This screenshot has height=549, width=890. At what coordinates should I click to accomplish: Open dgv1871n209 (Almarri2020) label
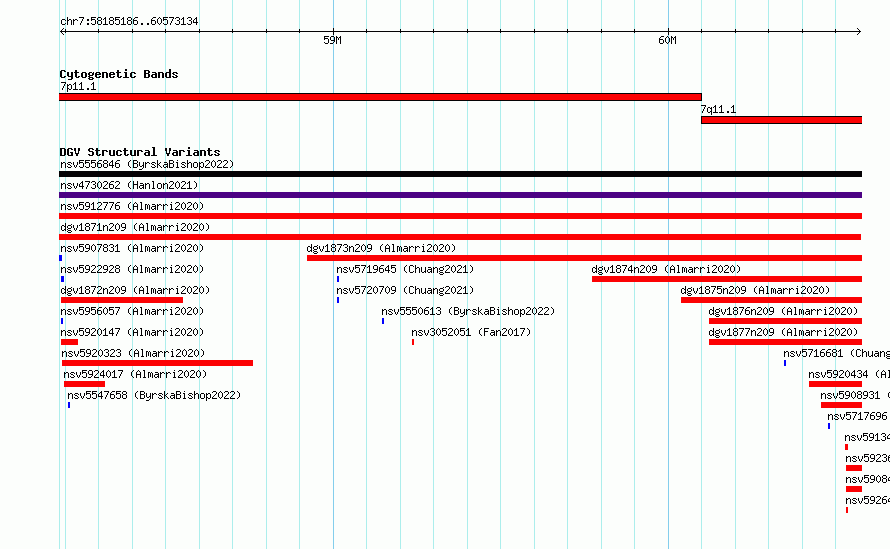pos(135,228)
